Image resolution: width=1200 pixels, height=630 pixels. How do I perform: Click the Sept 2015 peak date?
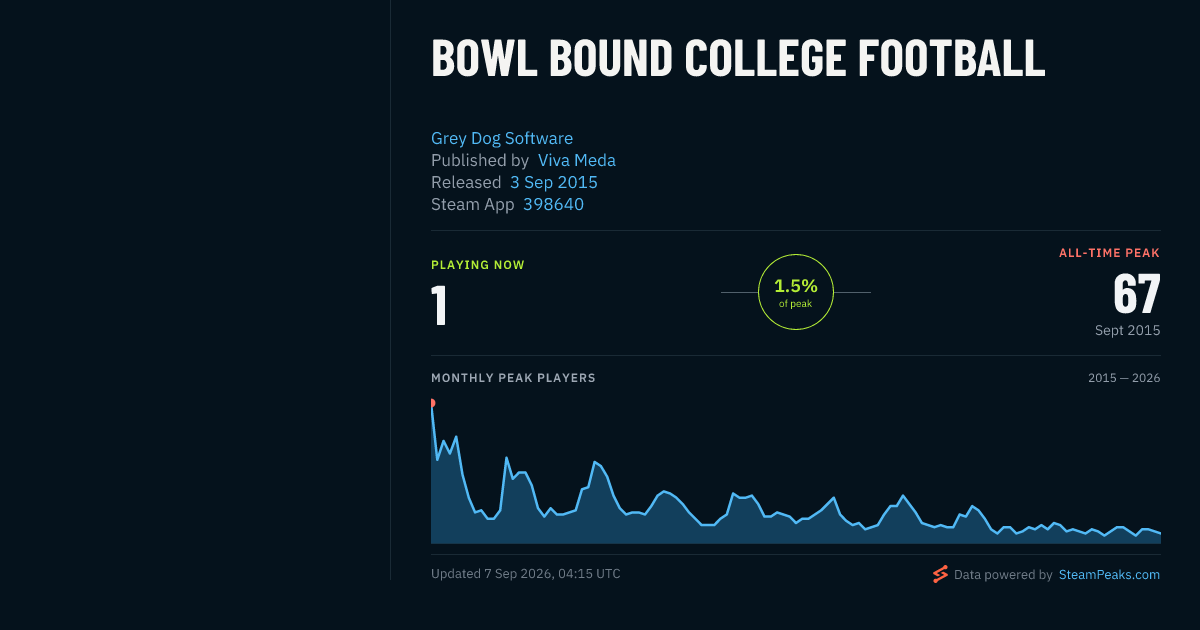[x=1128, y=330]
